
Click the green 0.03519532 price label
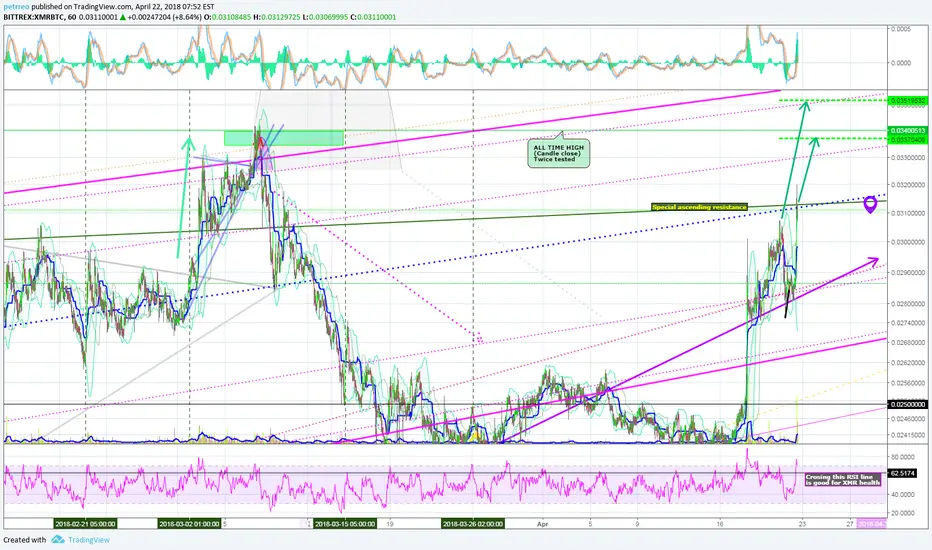click(x=907, y=100)
